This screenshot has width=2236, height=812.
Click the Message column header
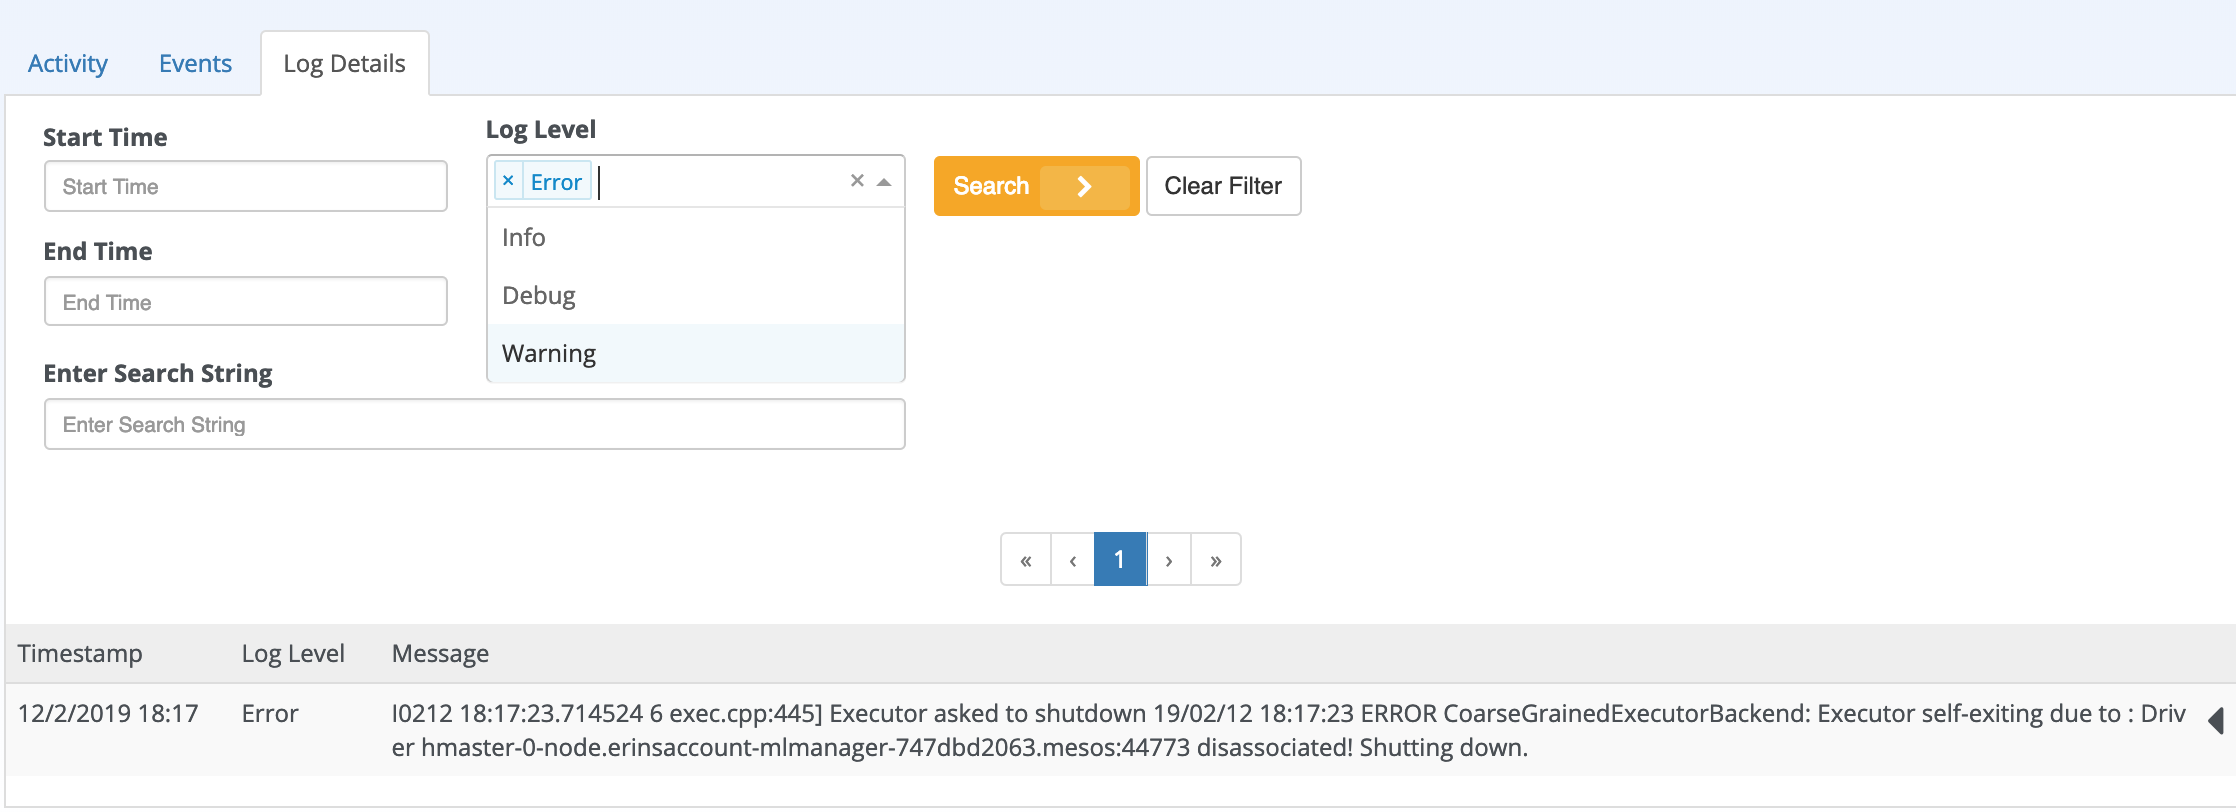coord(440,653)
